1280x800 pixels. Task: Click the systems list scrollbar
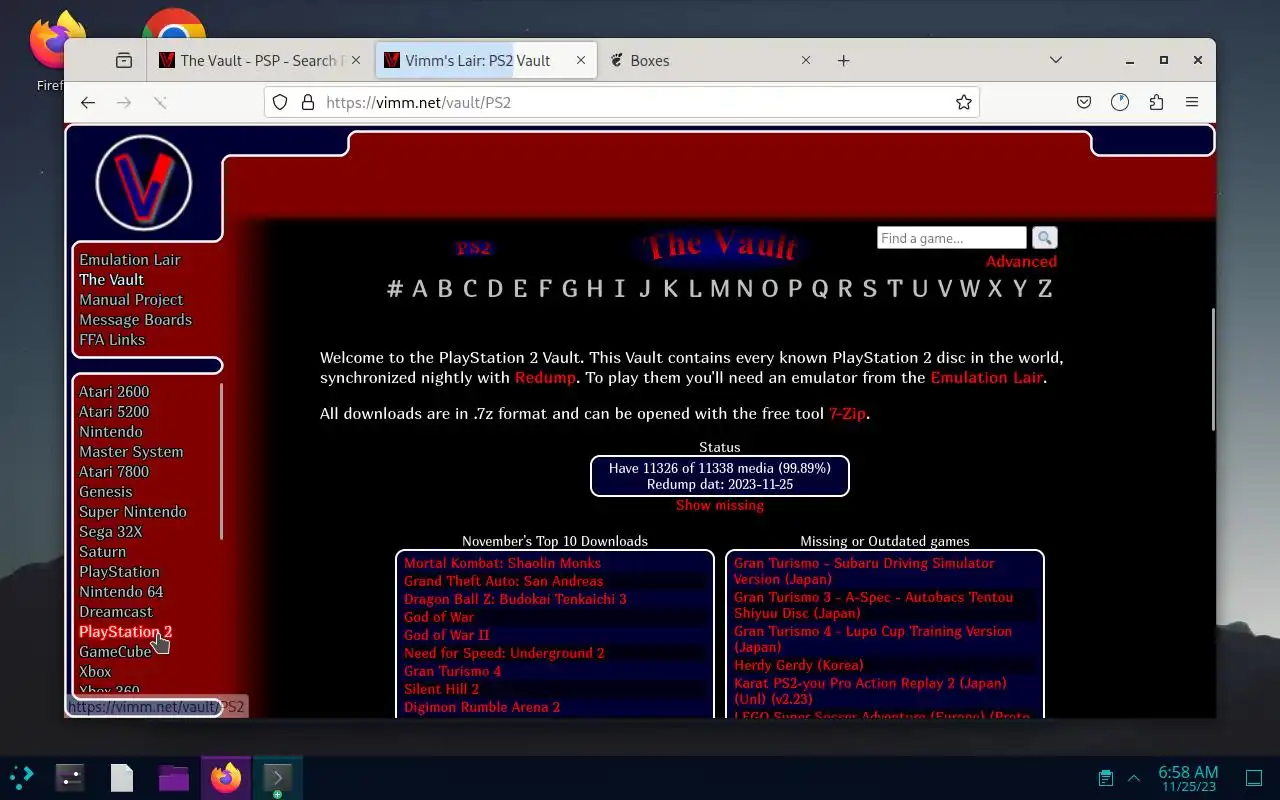pyautogui.click(x=221, y=461)
